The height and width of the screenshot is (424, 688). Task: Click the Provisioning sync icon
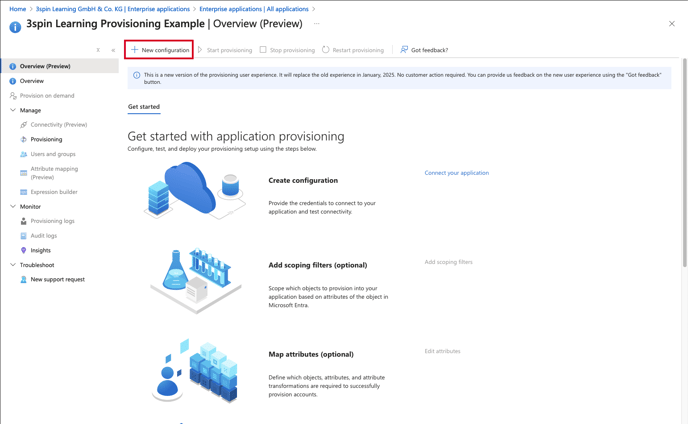click(x=24, y=140)
